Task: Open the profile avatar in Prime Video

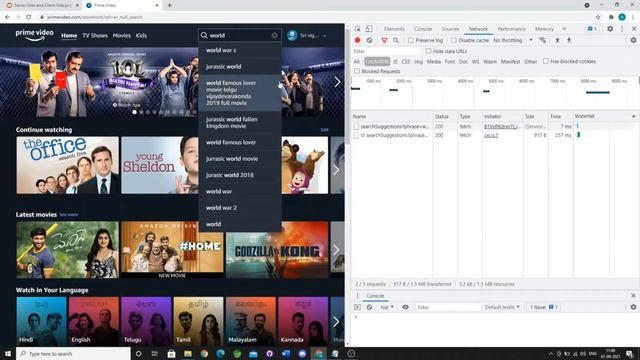Action: [292, 36]
